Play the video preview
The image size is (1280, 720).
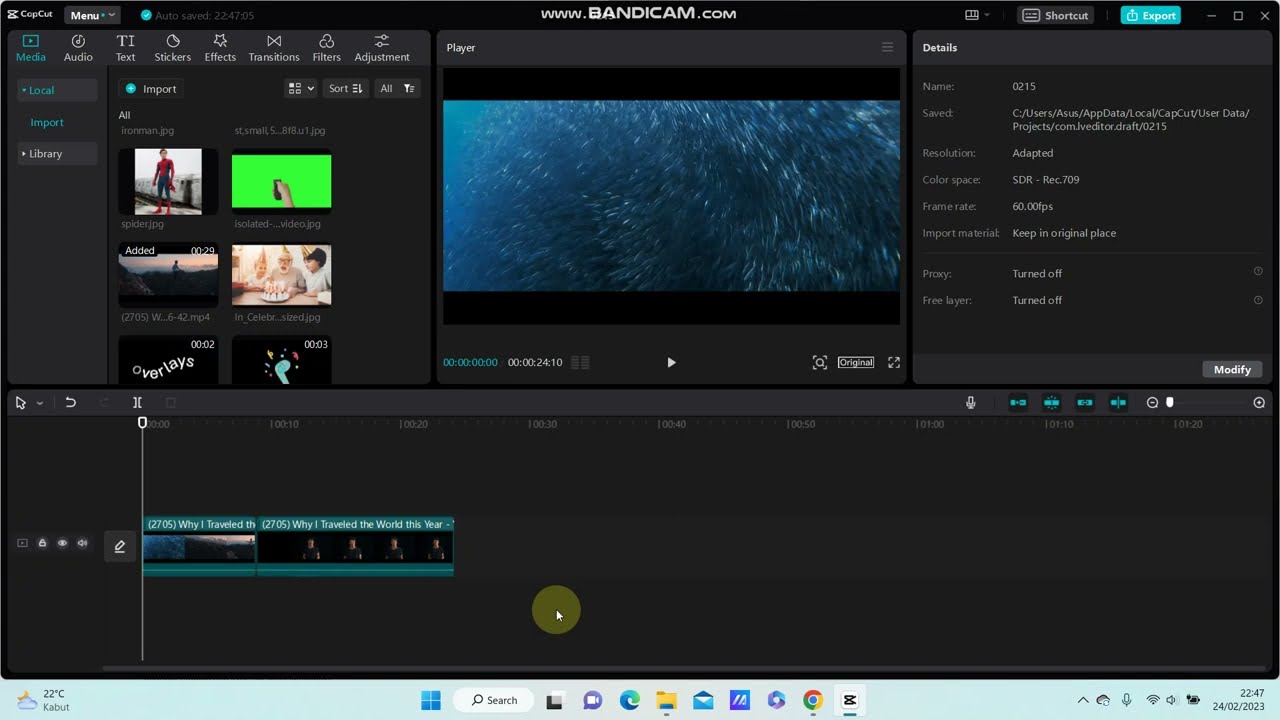(x=671, y=363)
